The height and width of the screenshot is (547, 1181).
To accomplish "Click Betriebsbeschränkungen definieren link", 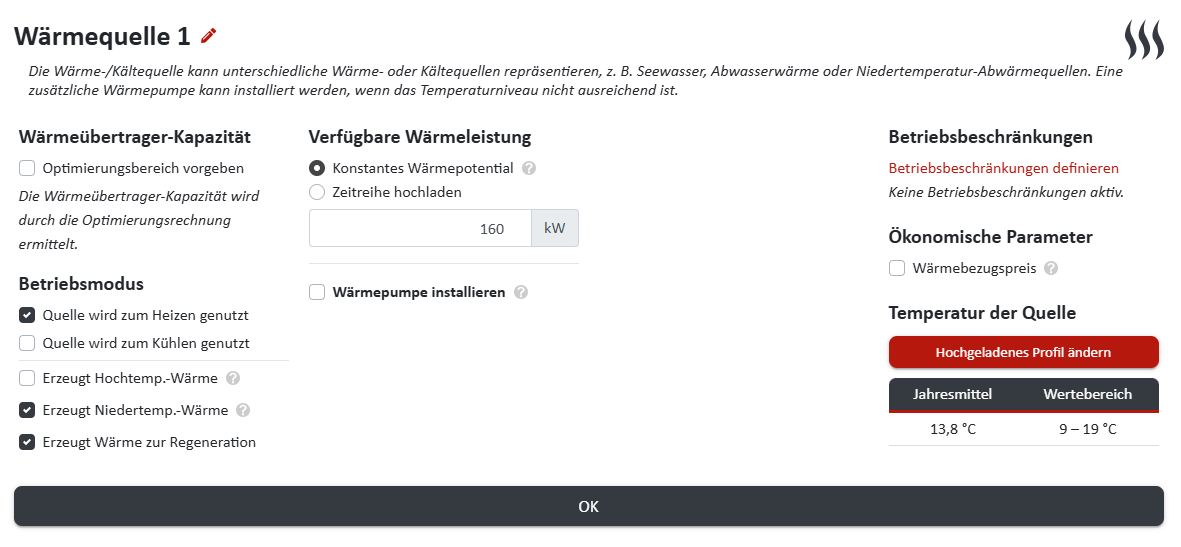I will click(x=1003, y=168).
